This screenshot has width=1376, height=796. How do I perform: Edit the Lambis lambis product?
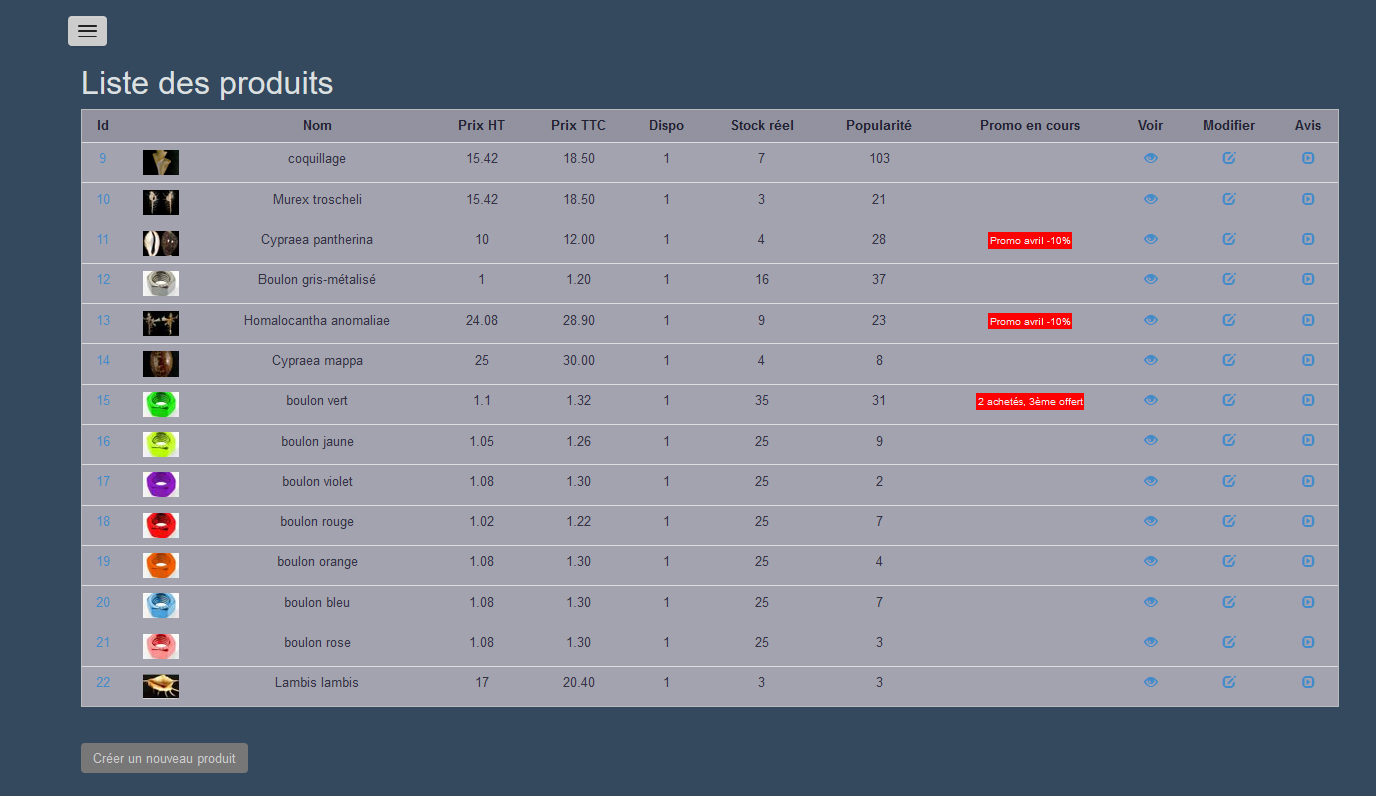tap(1229, 682)
